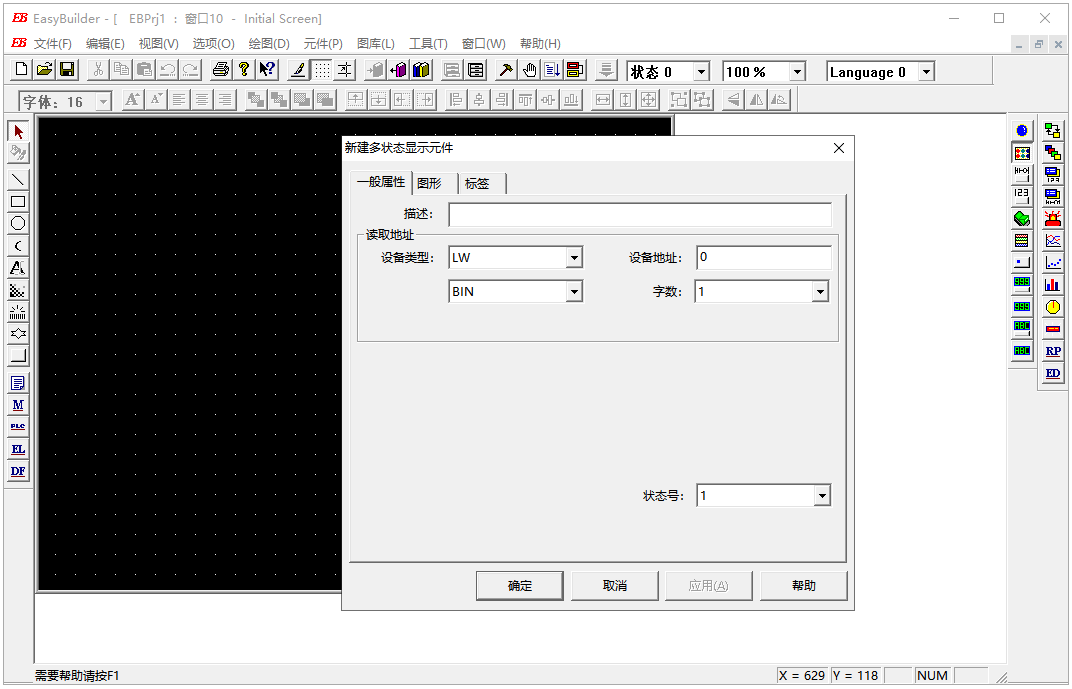Click the 确定 button
Image resolution: width=1072 pixels, height=689 pixels.
(520, 586)
